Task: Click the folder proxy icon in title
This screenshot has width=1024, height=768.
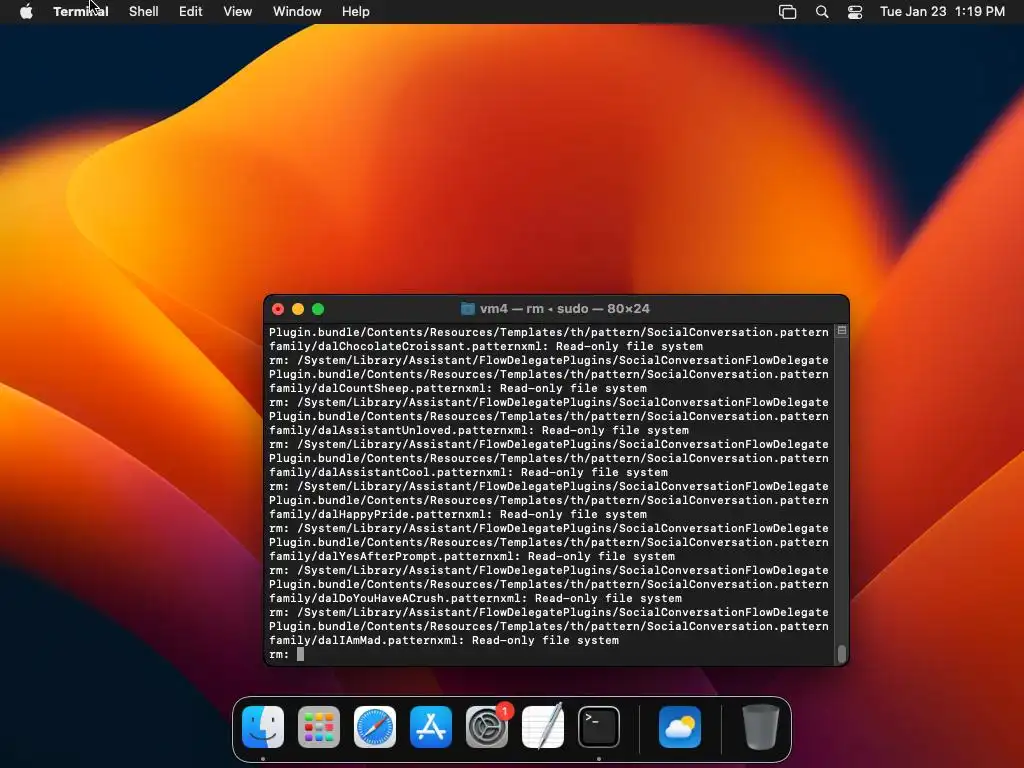Action: (x=468, y=309)
